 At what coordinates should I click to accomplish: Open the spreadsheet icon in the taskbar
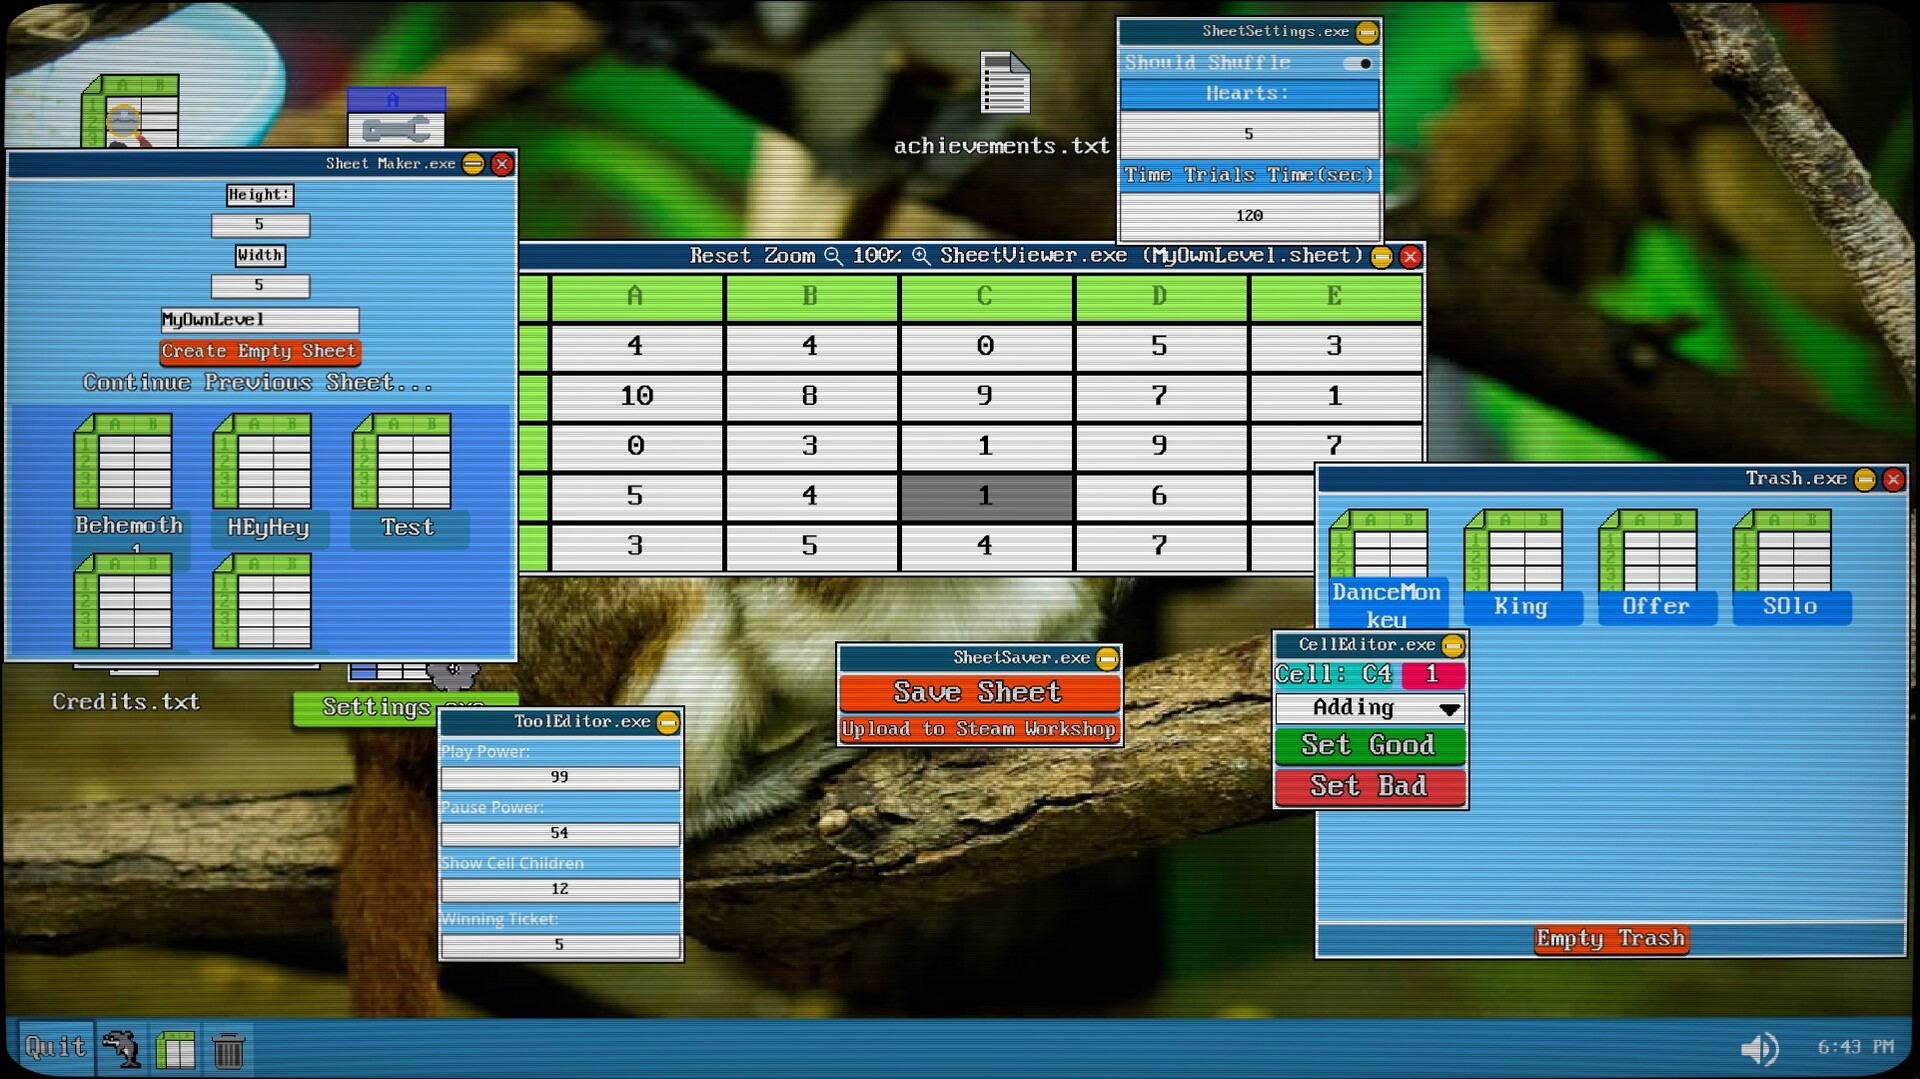[x=175, y=1049]
